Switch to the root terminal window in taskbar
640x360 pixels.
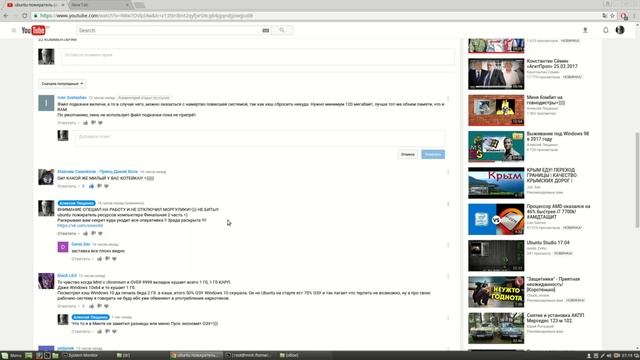tap(249, 356)
